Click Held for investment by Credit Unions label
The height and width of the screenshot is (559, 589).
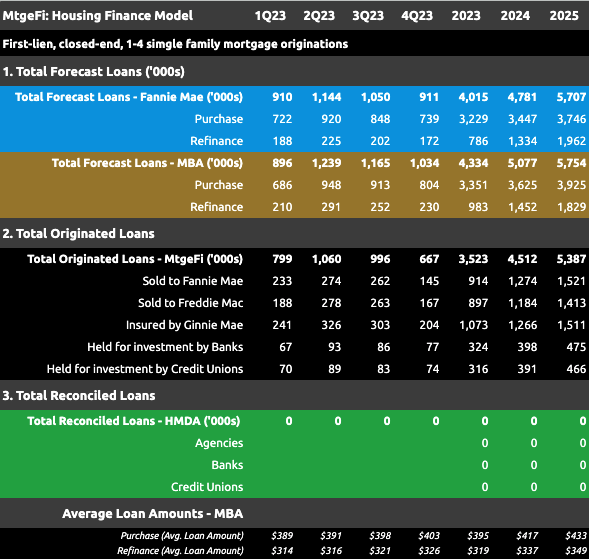coord(145,369)
